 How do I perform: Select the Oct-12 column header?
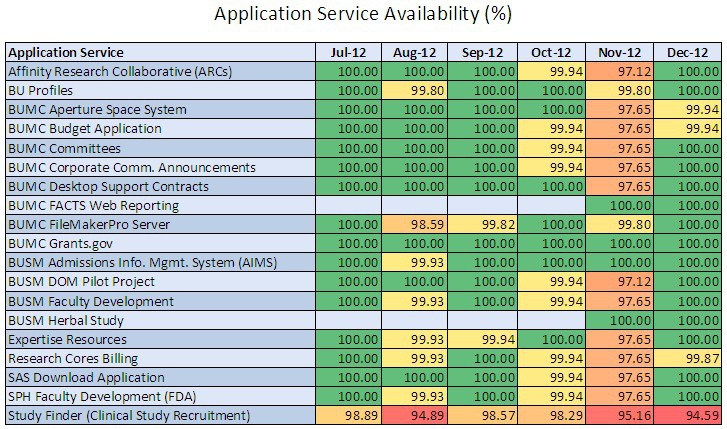(551, 52)
